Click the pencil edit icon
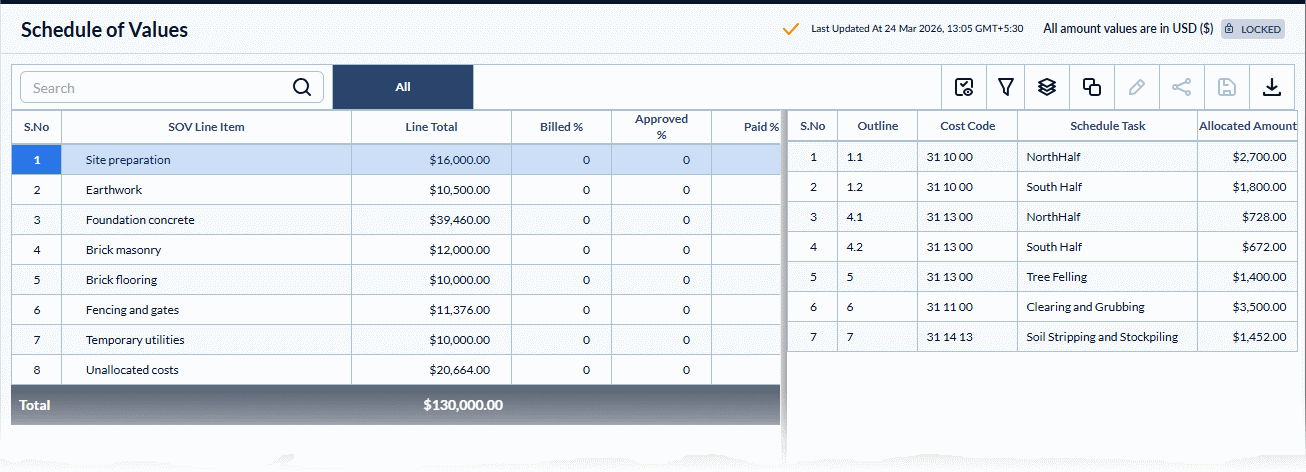This screenshot has width=1306, height=472. pyautogui.click(x=1136, y=87)
